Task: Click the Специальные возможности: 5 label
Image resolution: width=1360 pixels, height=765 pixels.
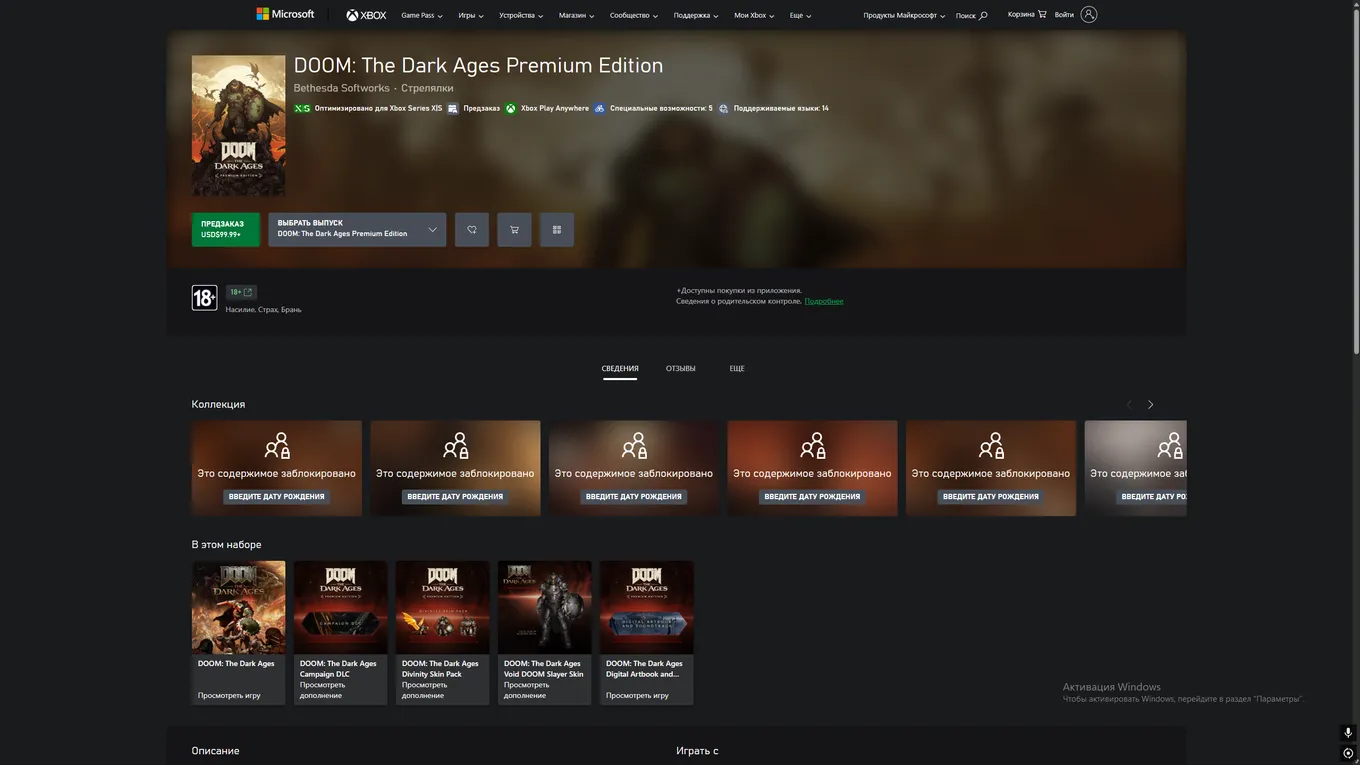Action: [661, 108]
